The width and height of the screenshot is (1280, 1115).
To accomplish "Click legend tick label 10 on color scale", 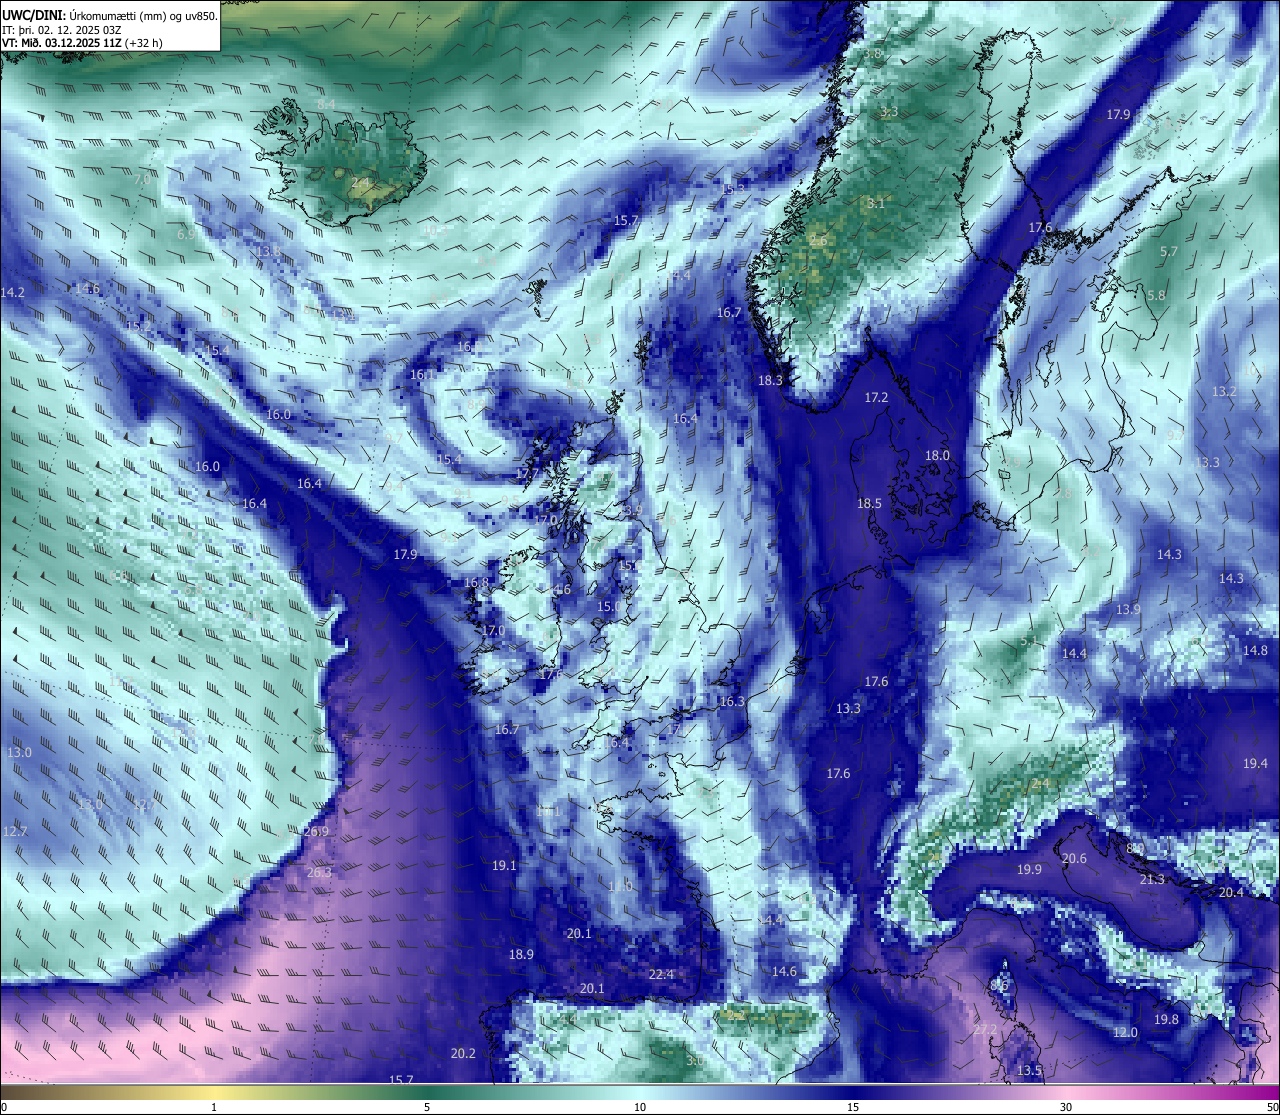I will click(x=640, y=1107).
